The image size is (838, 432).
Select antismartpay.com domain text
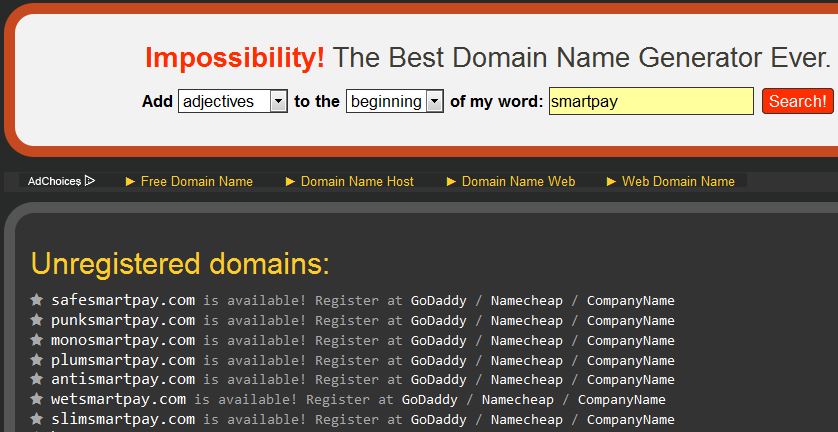pos(123,380)
